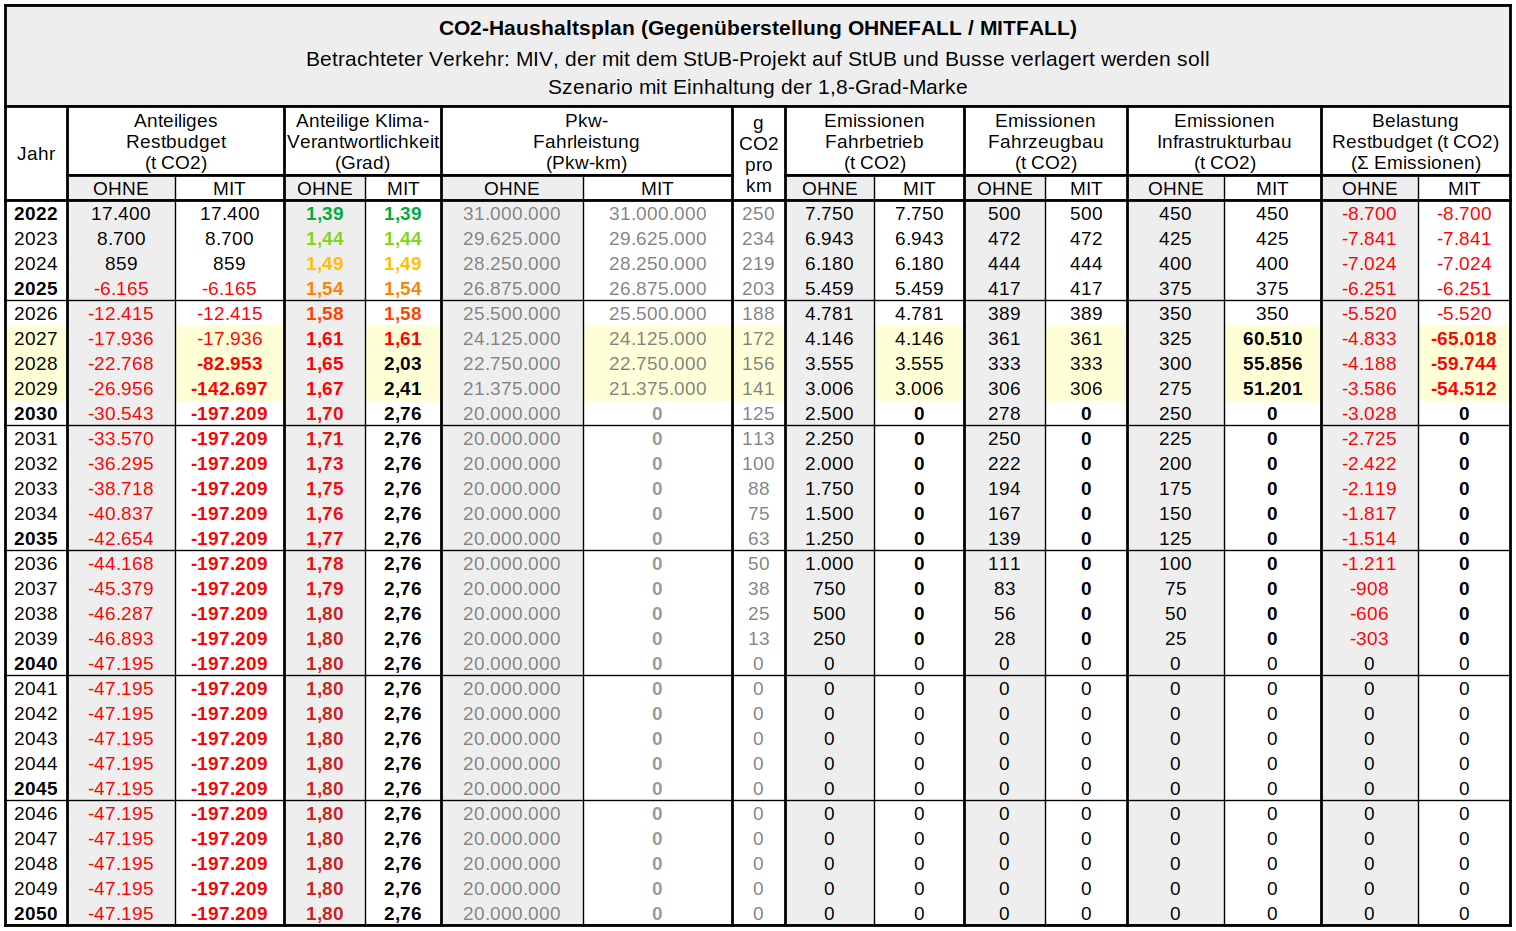Image resolution: width=1516 pixels, height=931 pixels.
Task: Click the year cell '2035'
Action: pos(36,539)
